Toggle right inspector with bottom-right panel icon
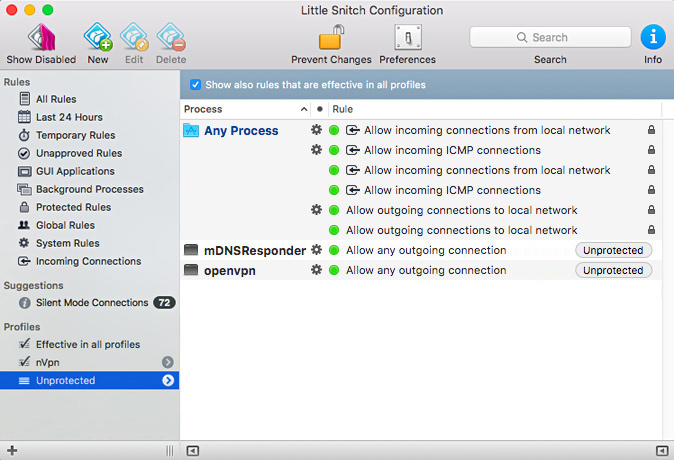674x460 pixels. point(662,451)
